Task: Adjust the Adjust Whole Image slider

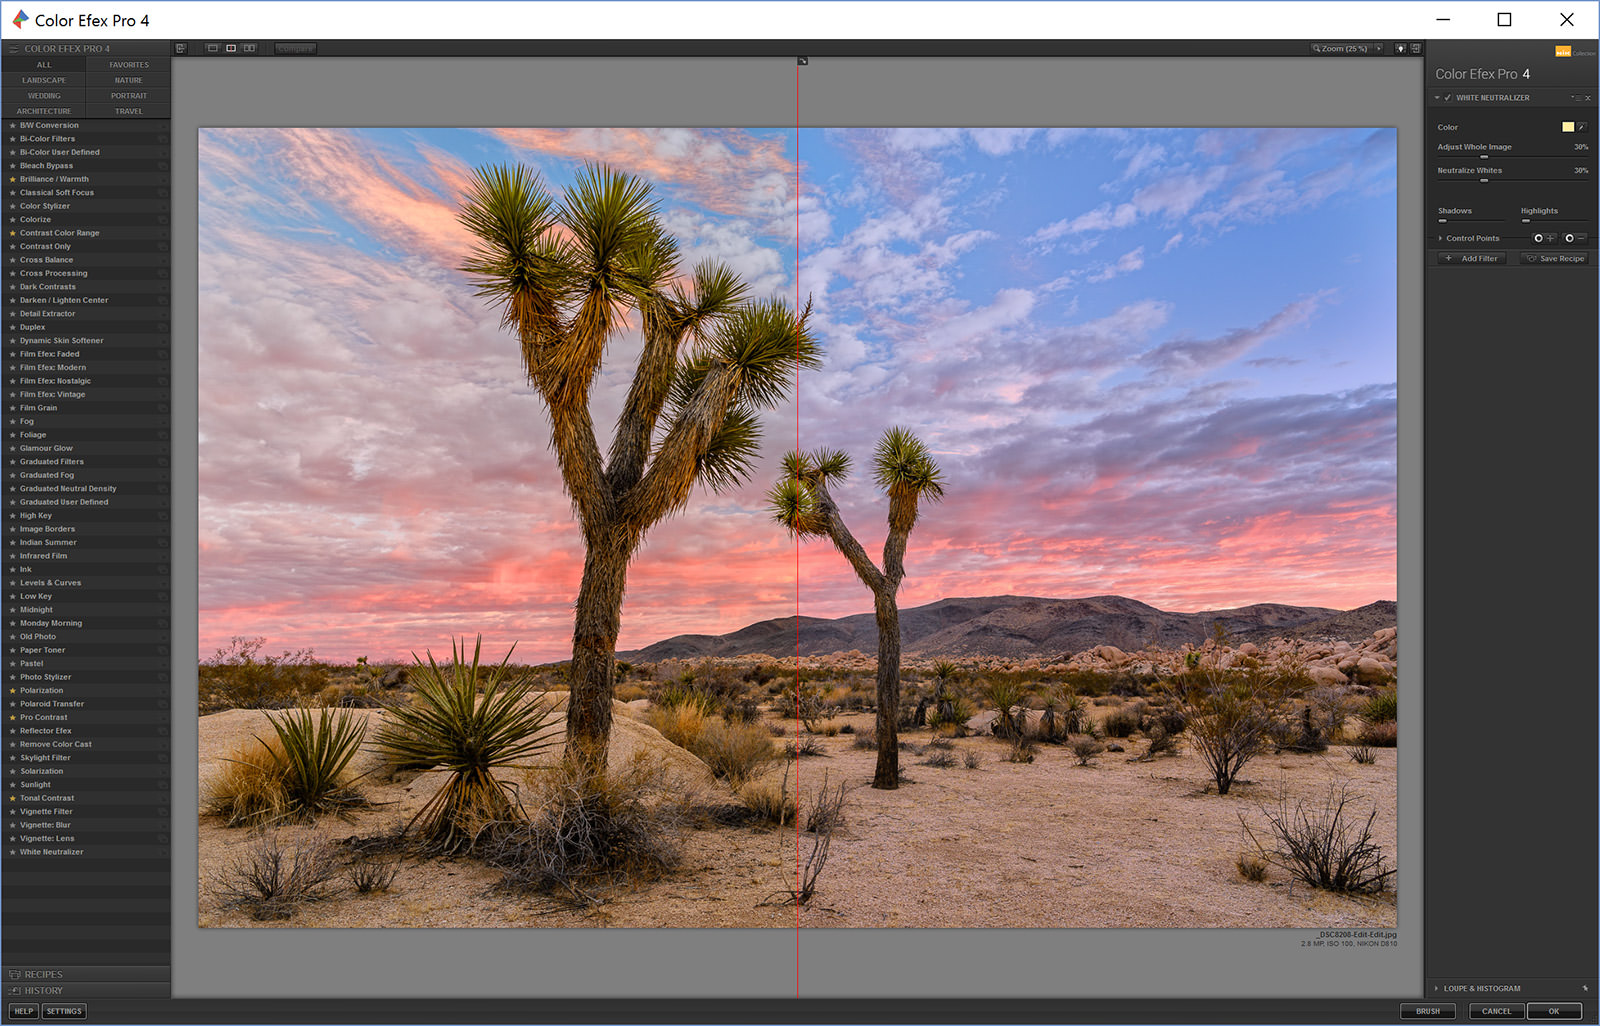Action: coord(1484,157)
